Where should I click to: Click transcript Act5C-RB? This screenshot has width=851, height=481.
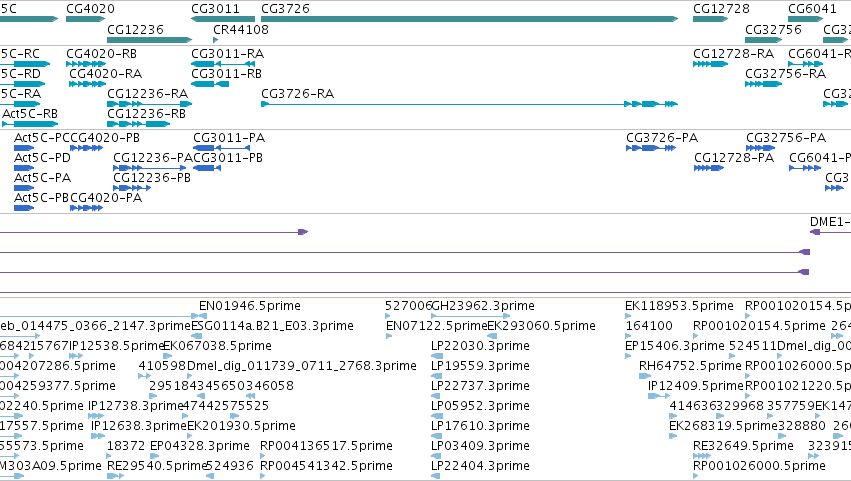coord(30,113)
